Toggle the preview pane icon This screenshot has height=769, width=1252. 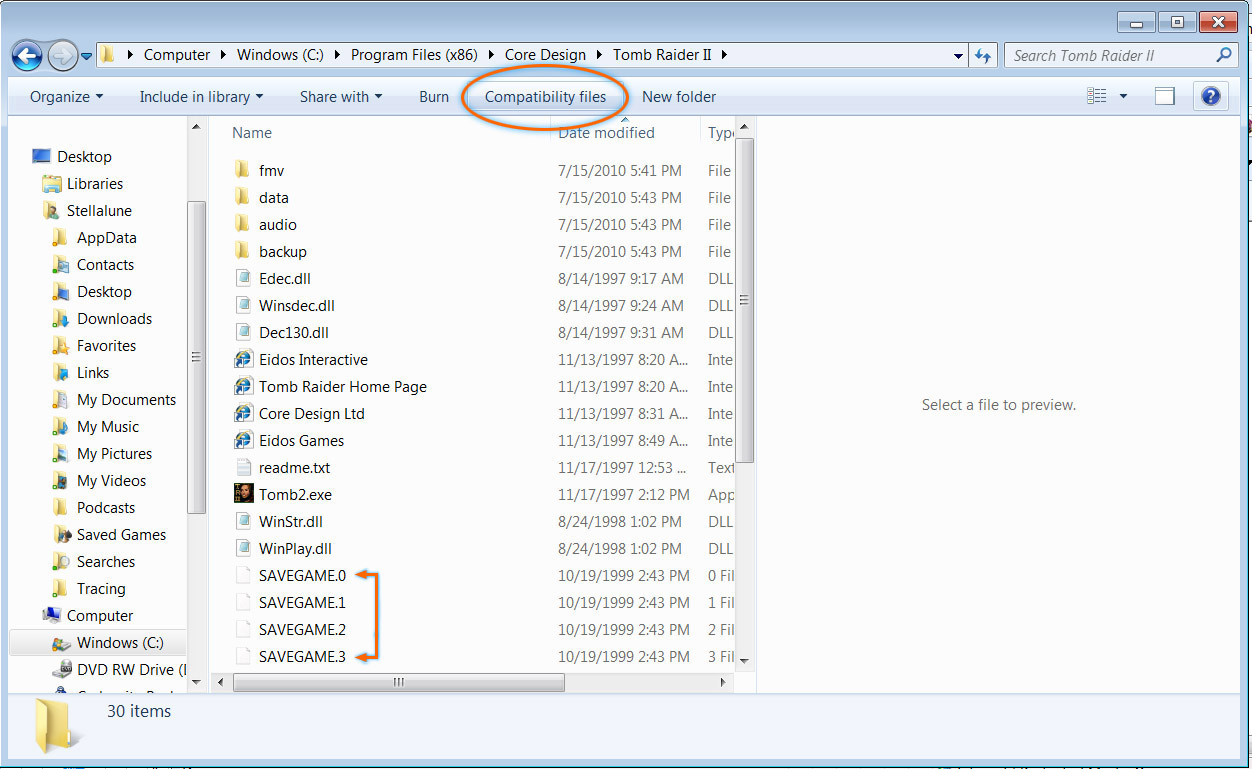pyautogui.click(x=1164, y=96)
